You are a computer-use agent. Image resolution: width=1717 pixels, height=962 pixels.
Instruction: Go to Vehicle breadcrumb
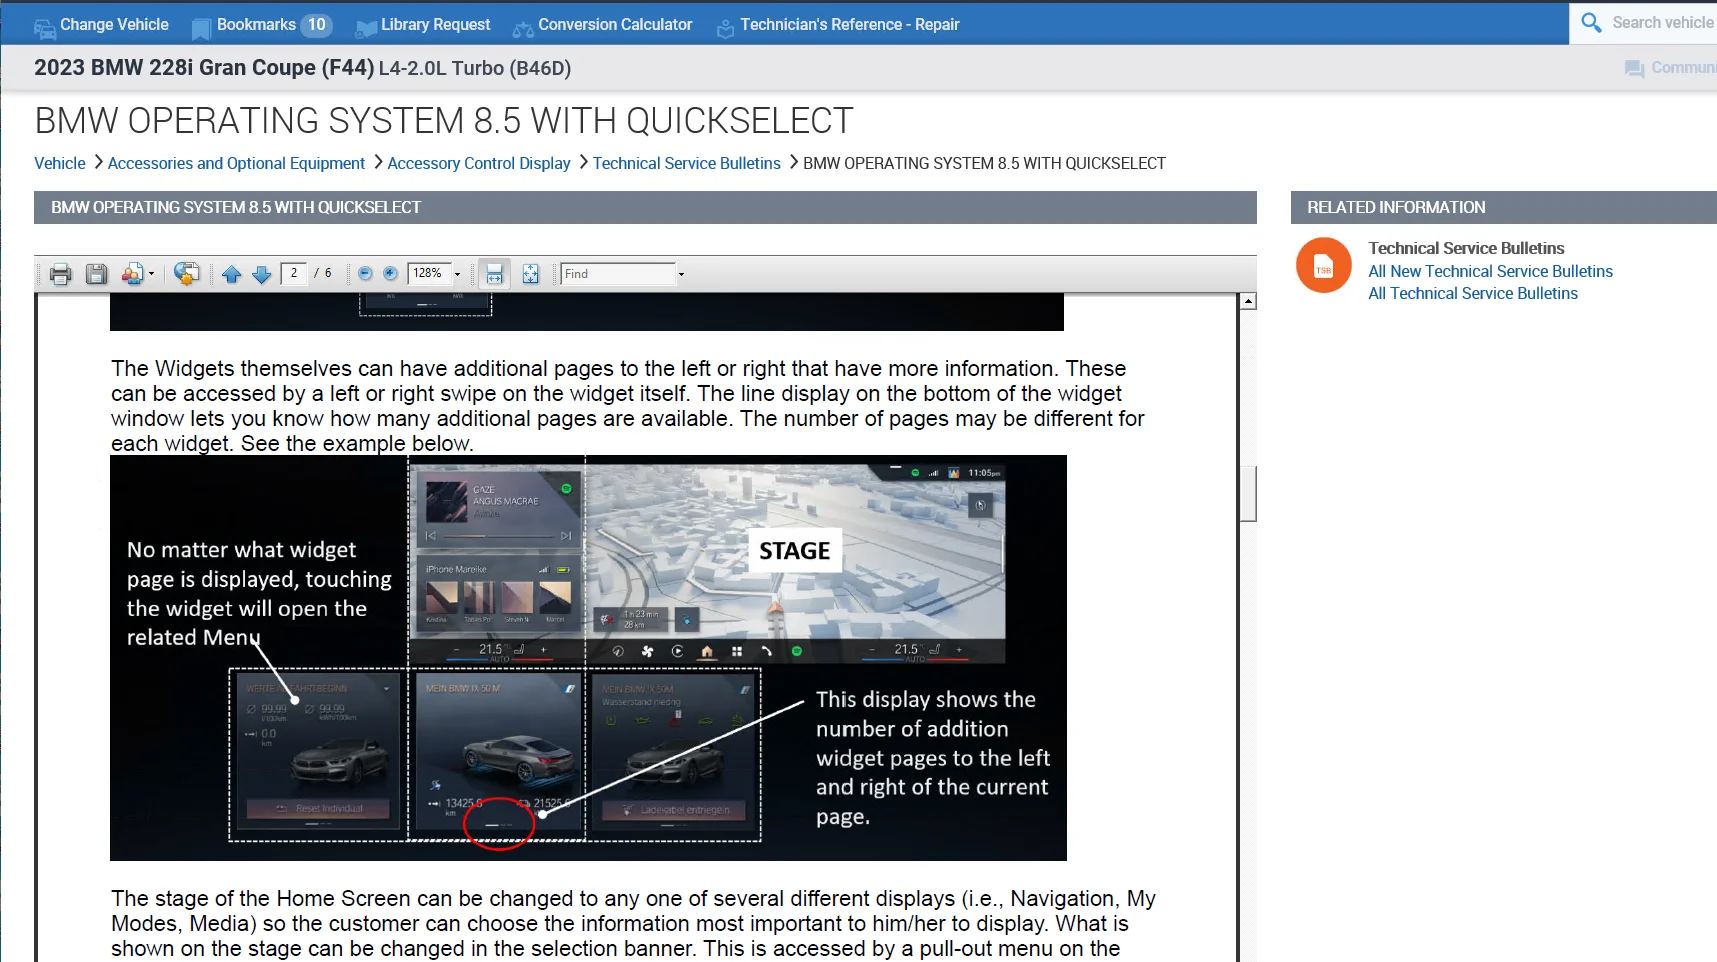coord(60,163)
